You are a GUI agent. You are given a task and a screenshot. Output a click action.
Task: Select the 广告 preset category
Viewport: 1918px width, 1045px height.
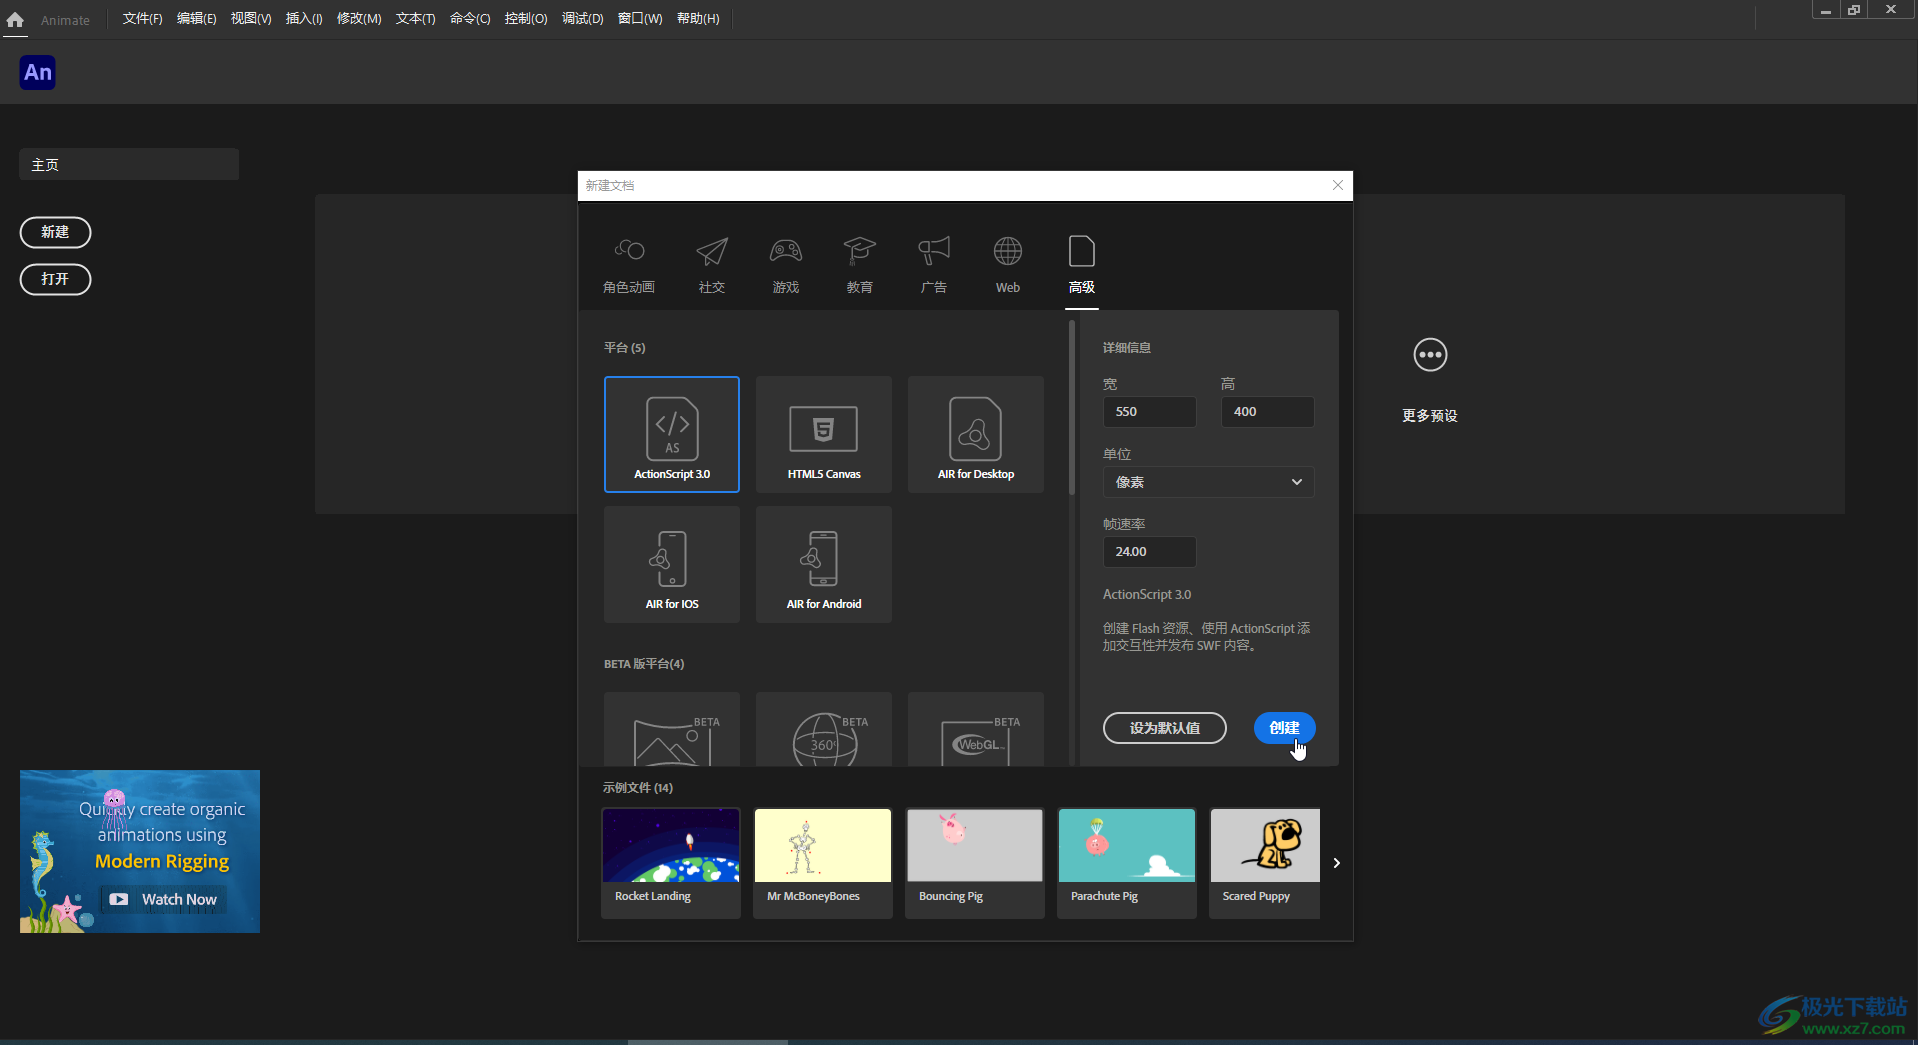tap(934, 265)
